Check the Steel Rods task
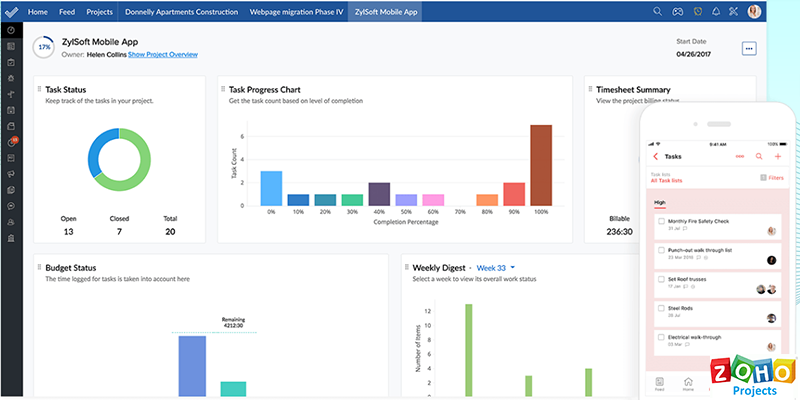 click(661, 308)
